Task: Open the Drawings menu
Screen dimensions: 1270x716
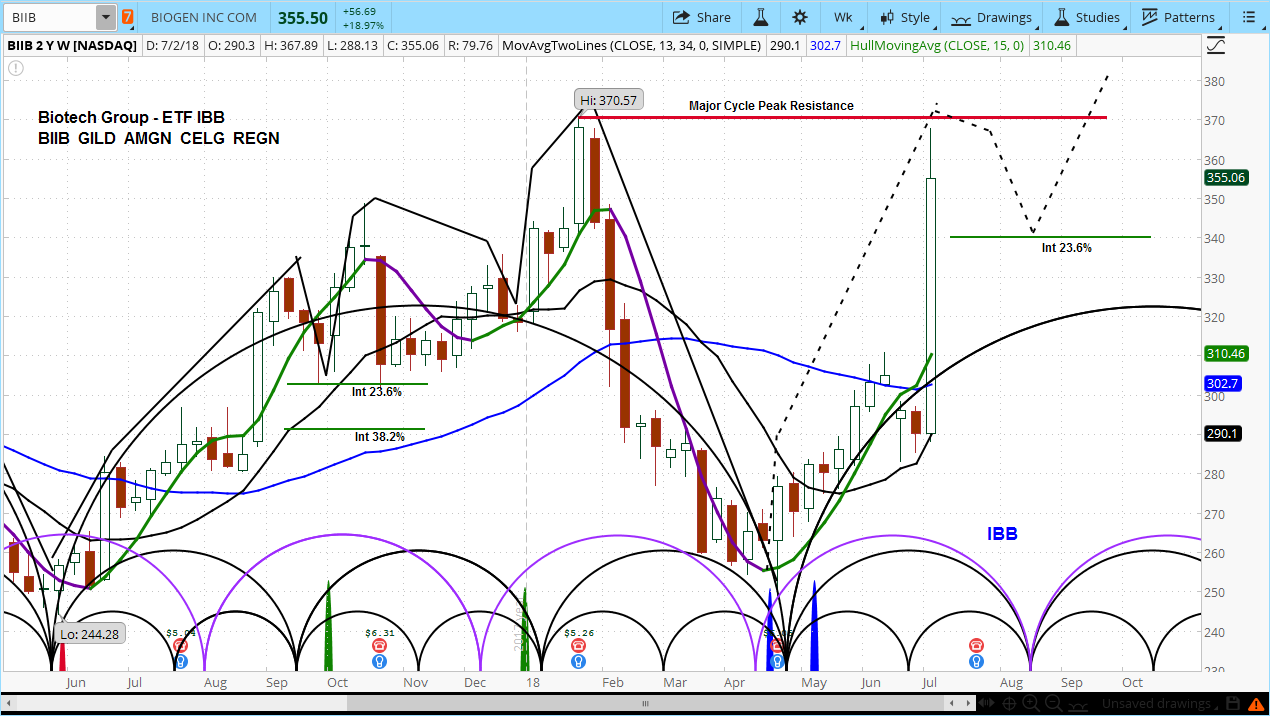Action: click(991, 17)
